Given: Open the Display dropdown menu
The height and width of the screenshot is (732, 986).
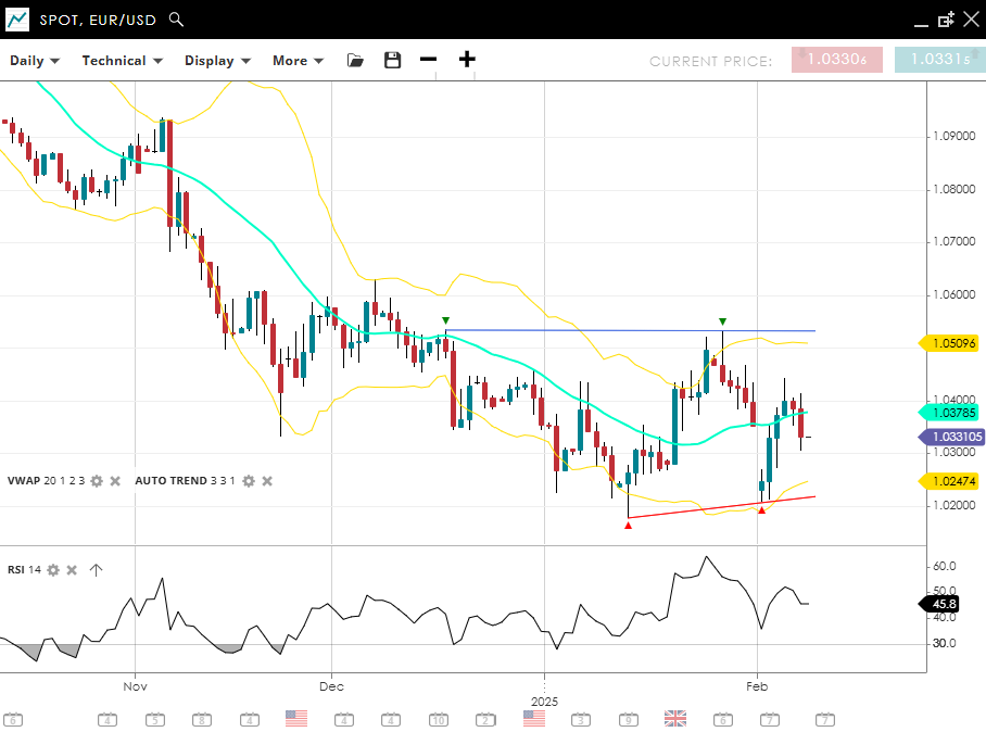Looking at the screenshot, I should click(217, 60).
